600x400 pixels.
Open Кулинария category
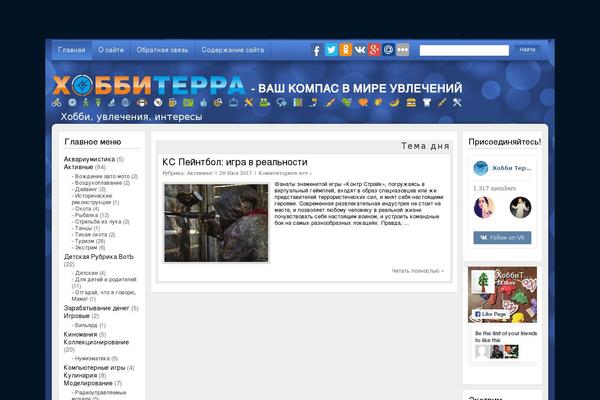click(80, 375)
